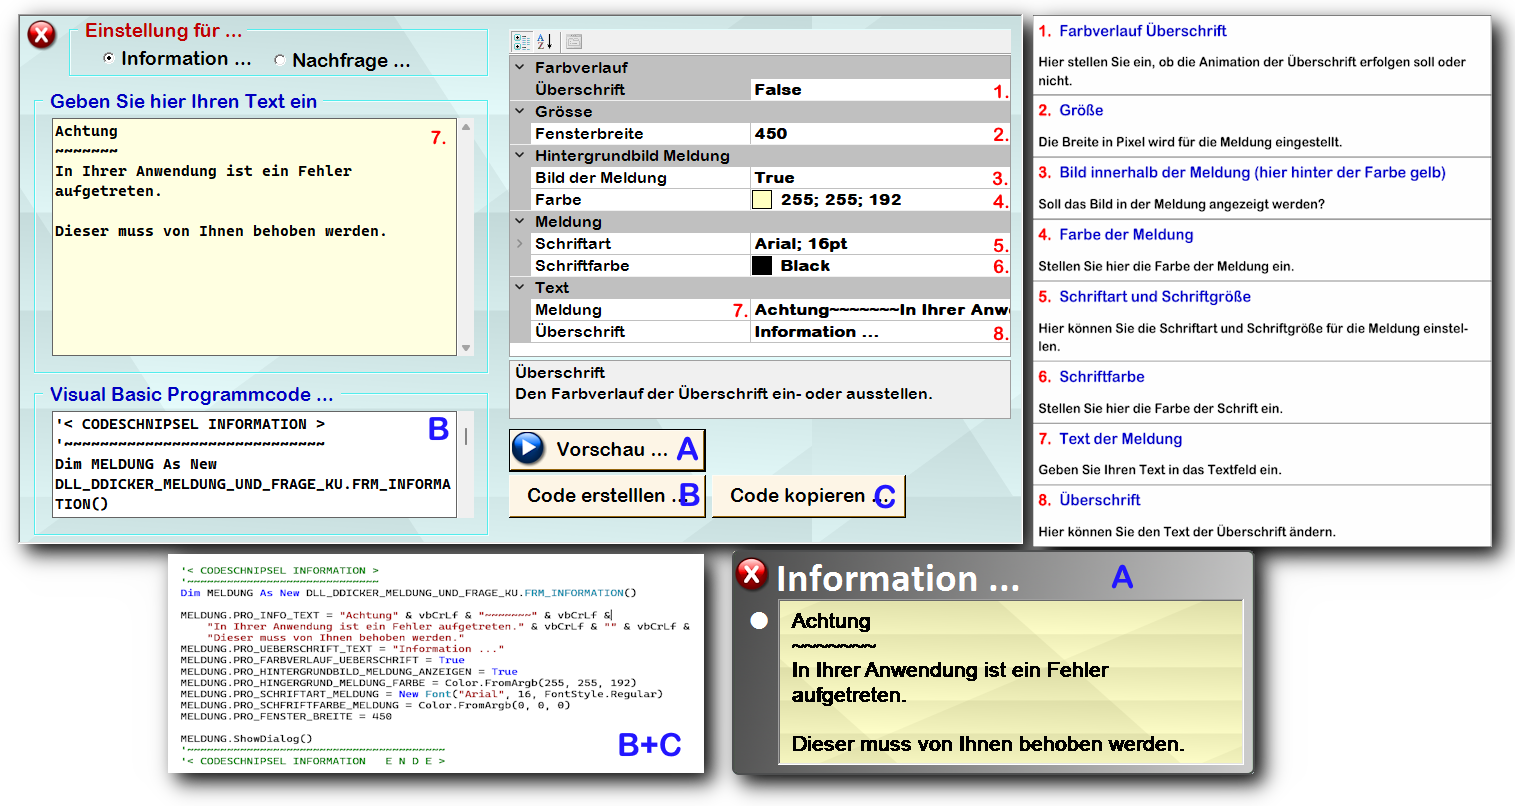
Task: Click the Categorized view icon in property grid
Action: [x=521, y=41]
